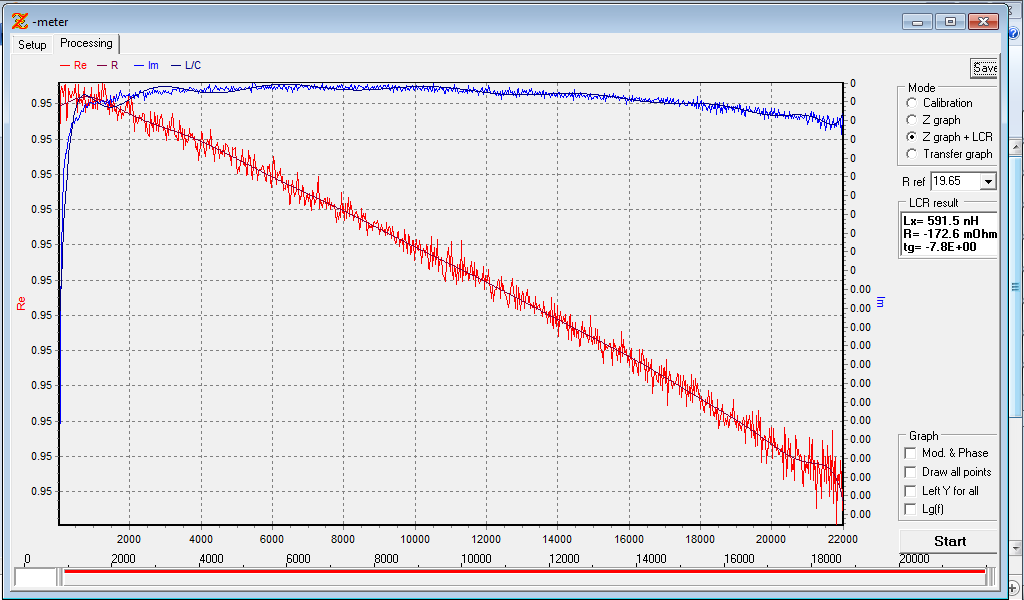Viewport: 1024px width, 600px height.
Task: Click the Z-meter application icon
Action: [x=20, y=22]
